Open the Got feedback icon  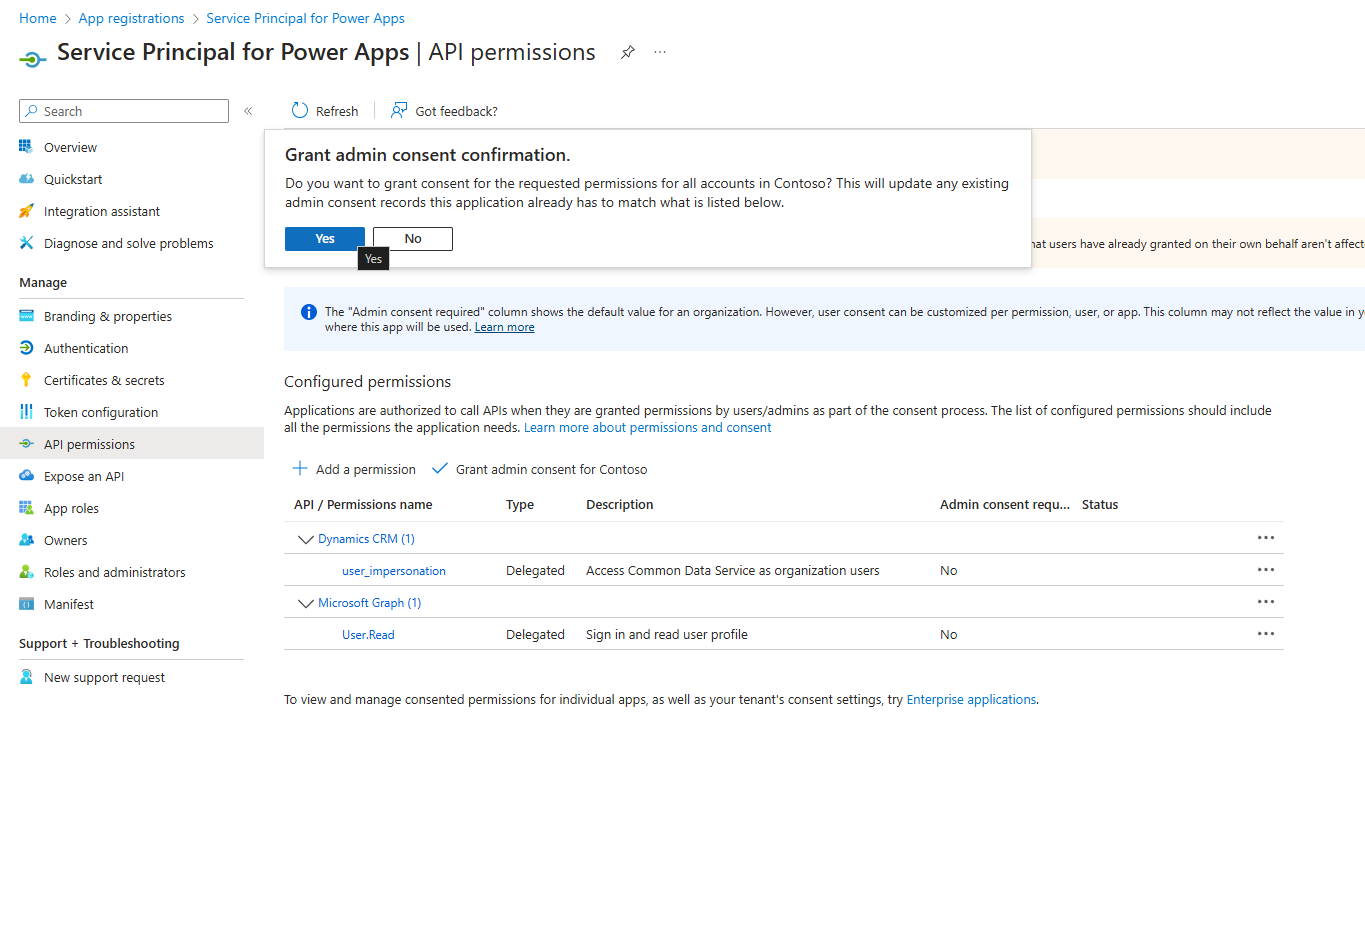pyautogui.click(x=399, y=111)
